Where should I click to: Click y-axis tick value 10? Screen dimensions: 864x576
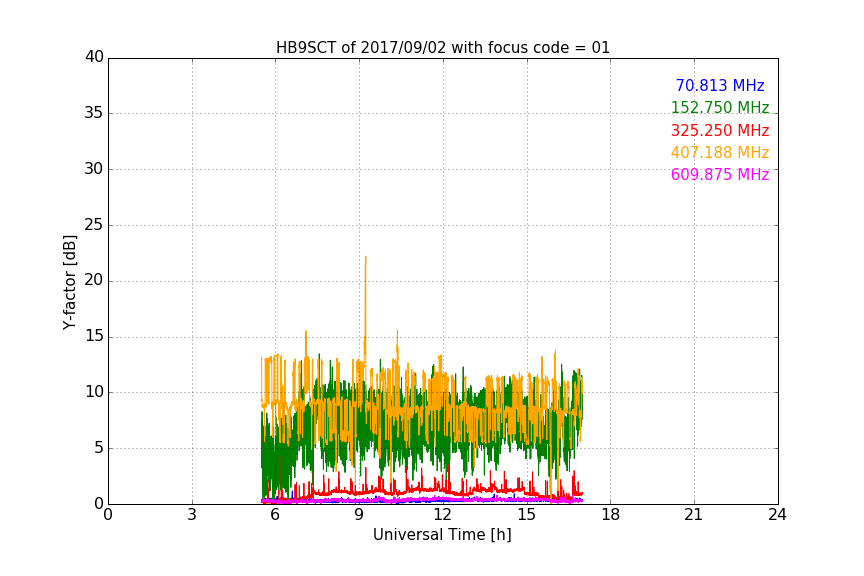(x=94, y=392)
